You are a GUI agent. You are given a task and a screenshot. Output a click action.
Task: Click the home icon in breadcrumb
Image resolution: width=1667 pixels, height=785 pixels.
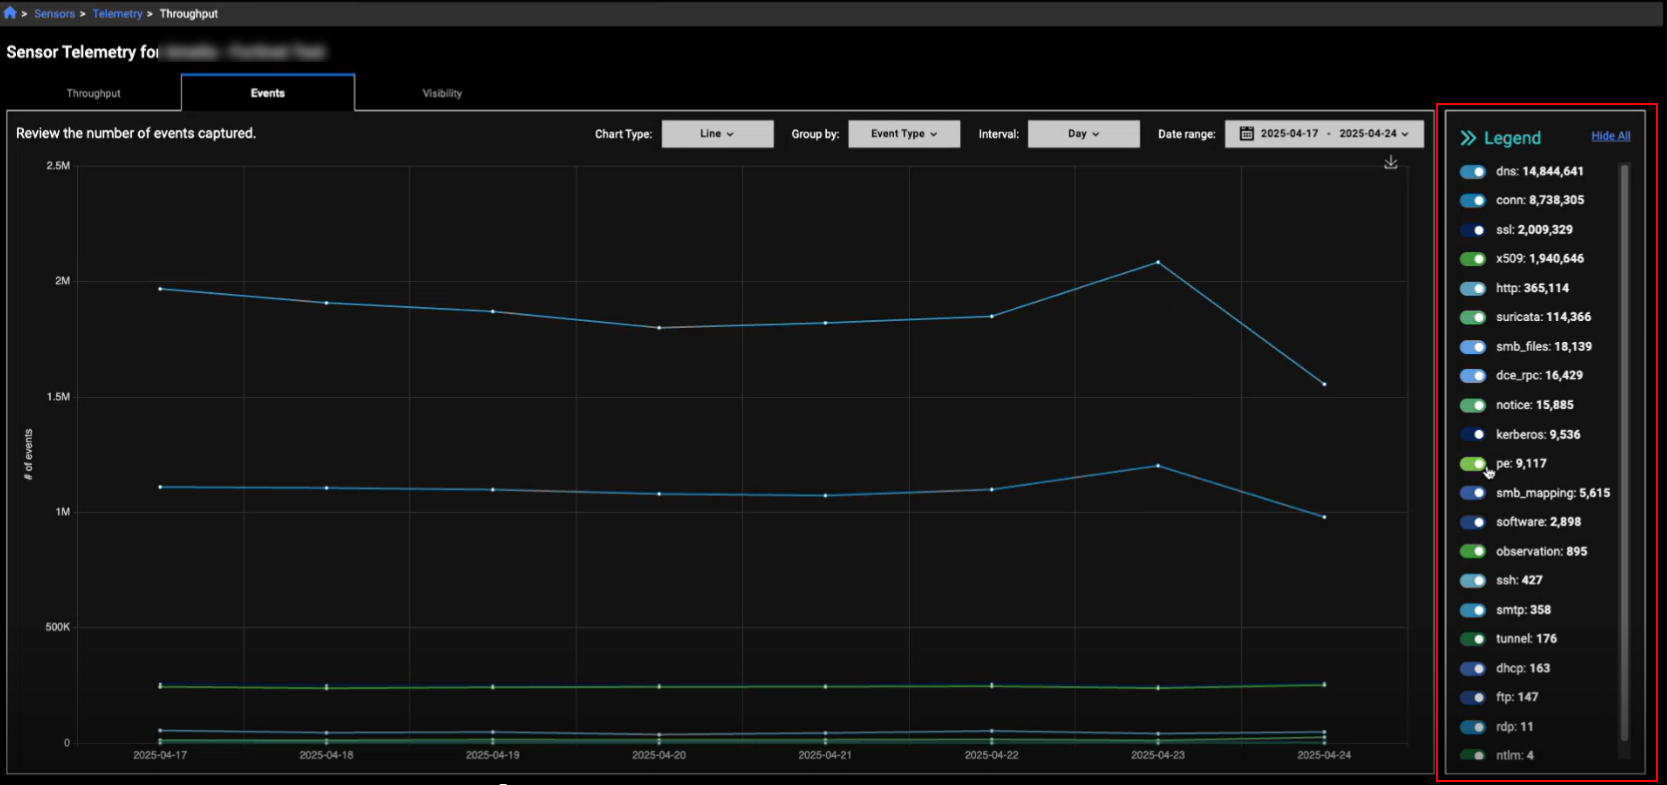point(10,13)
